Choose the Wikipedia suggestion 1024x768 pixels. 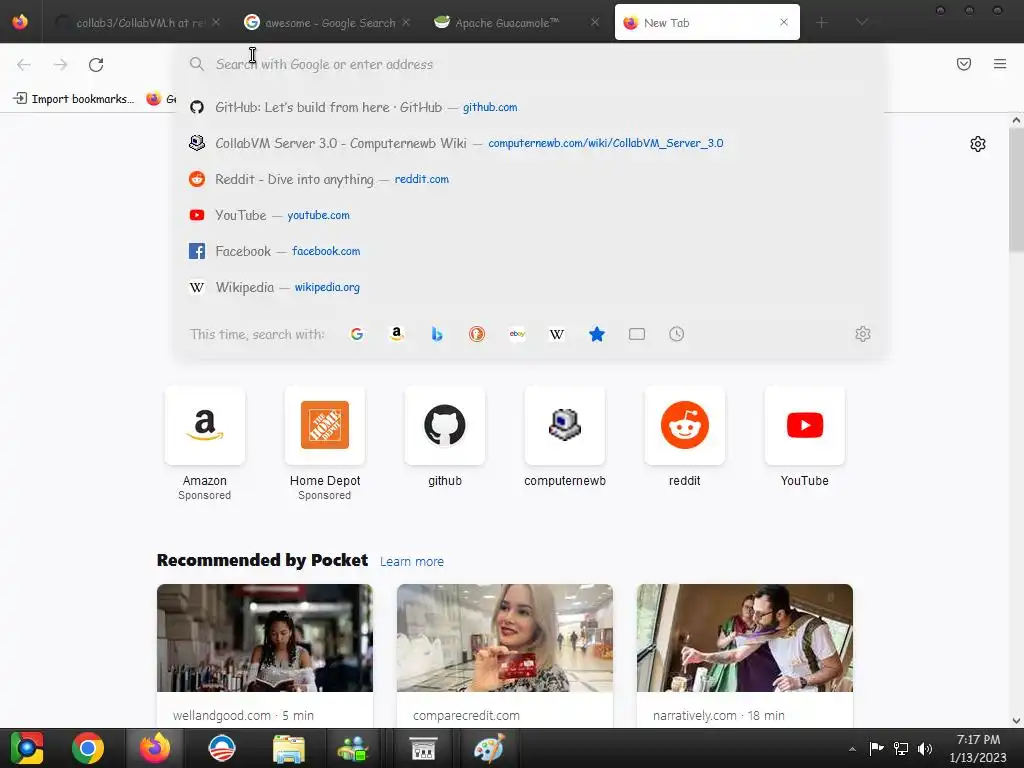(x=529, y=287)
